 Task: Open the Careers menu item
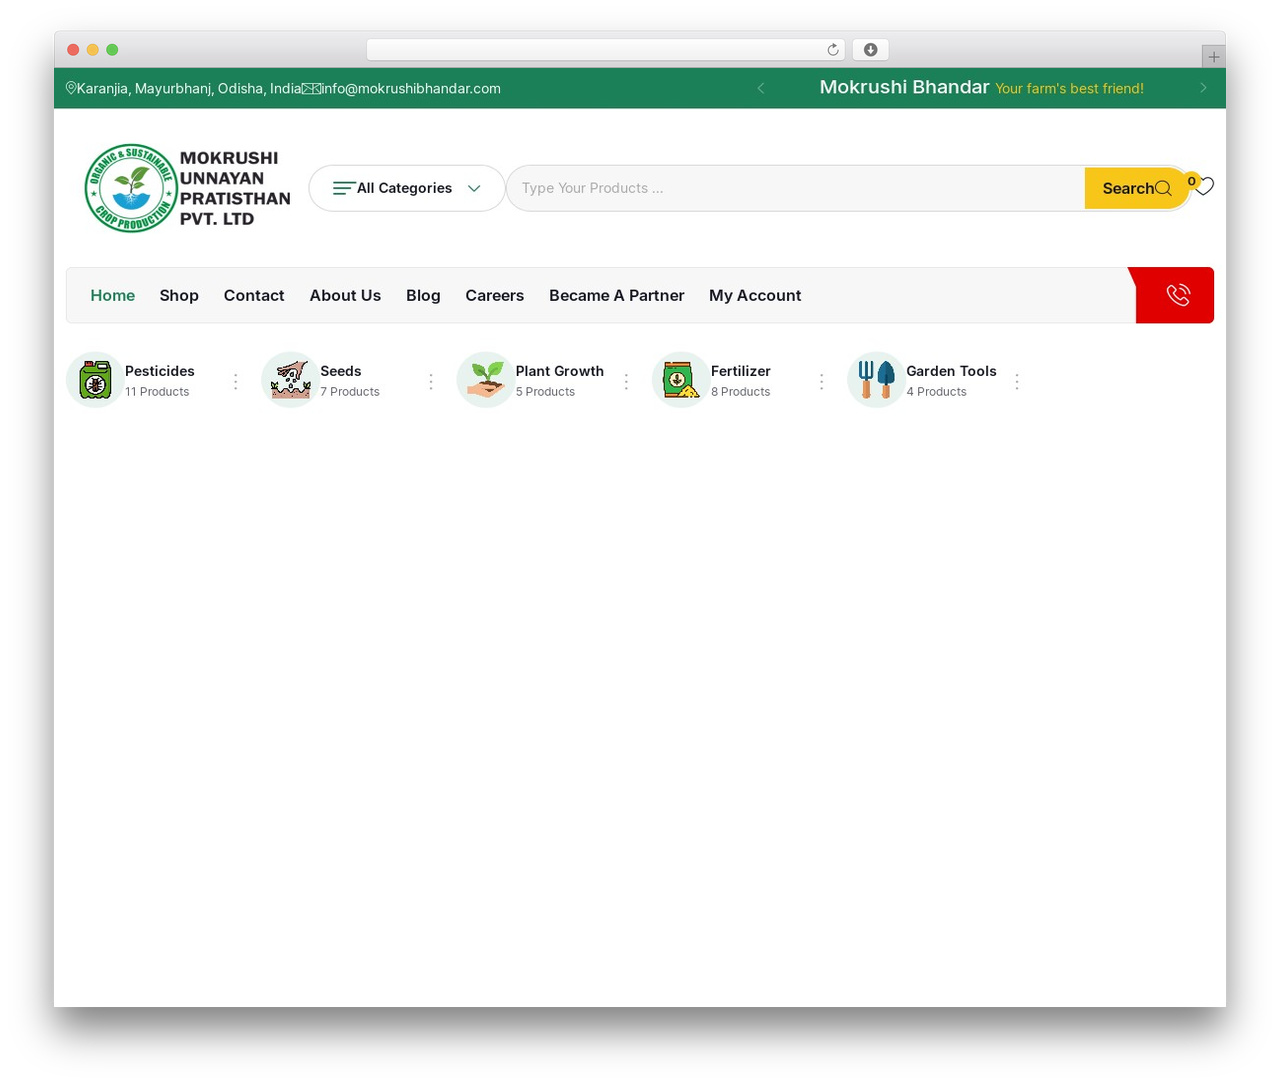[x=494, y=295]
